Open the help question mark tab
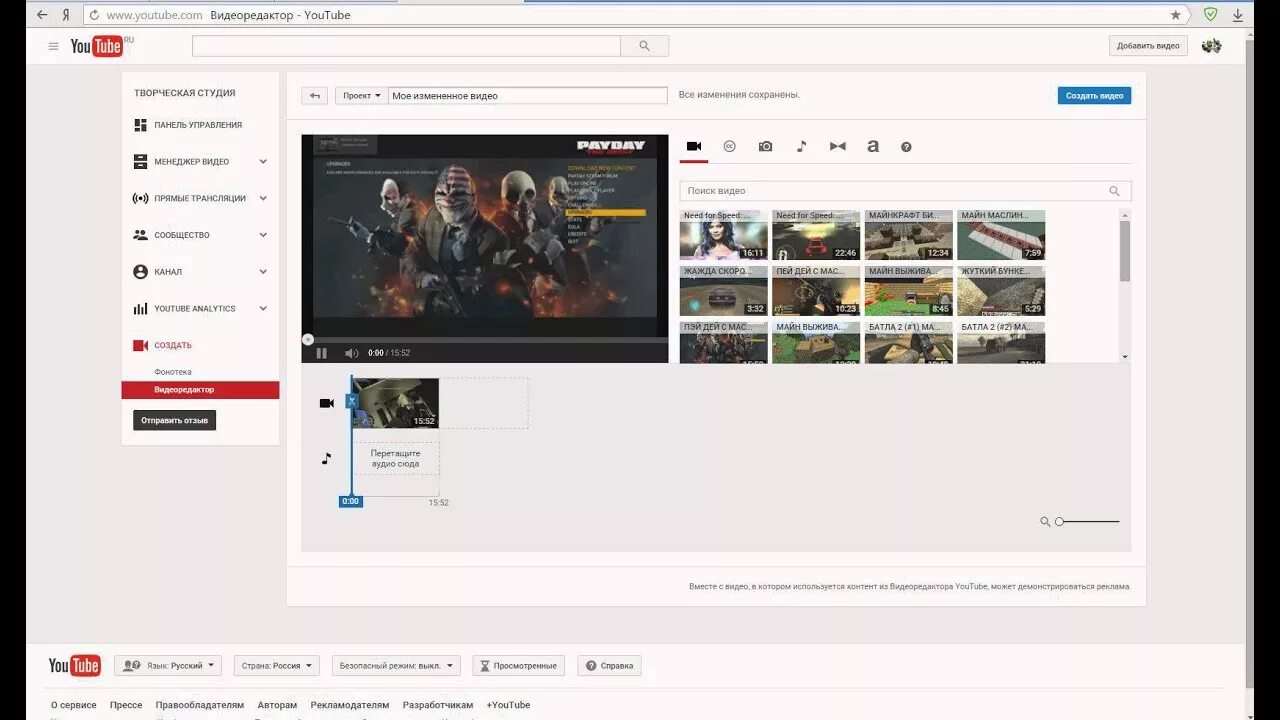 point(906,146)
